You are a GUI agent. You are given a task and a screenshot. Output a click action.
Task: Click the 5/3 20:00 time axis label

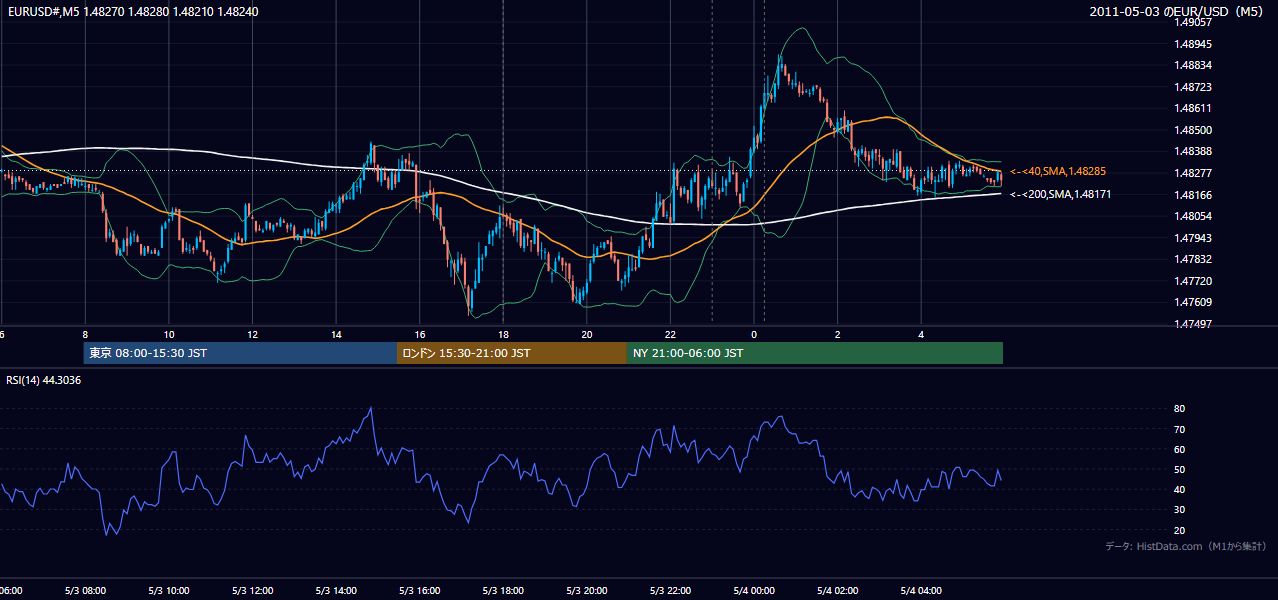587,591
